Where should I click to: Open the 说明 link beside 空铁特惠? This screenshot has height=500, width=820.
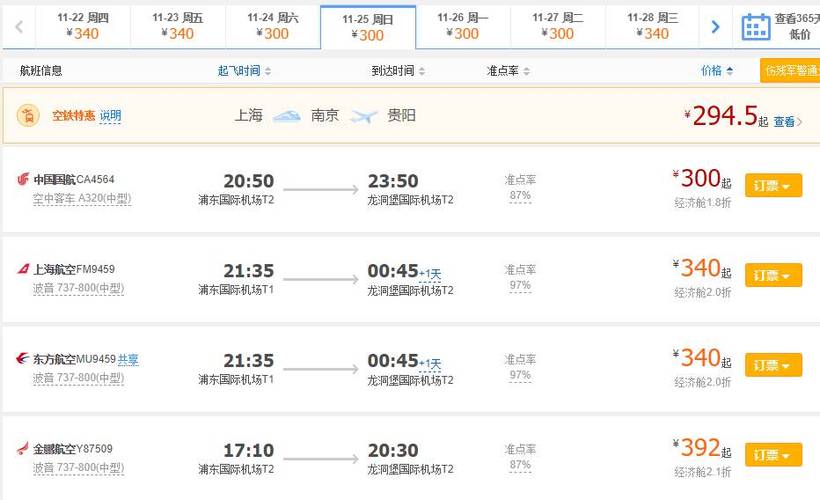[110, 116]
